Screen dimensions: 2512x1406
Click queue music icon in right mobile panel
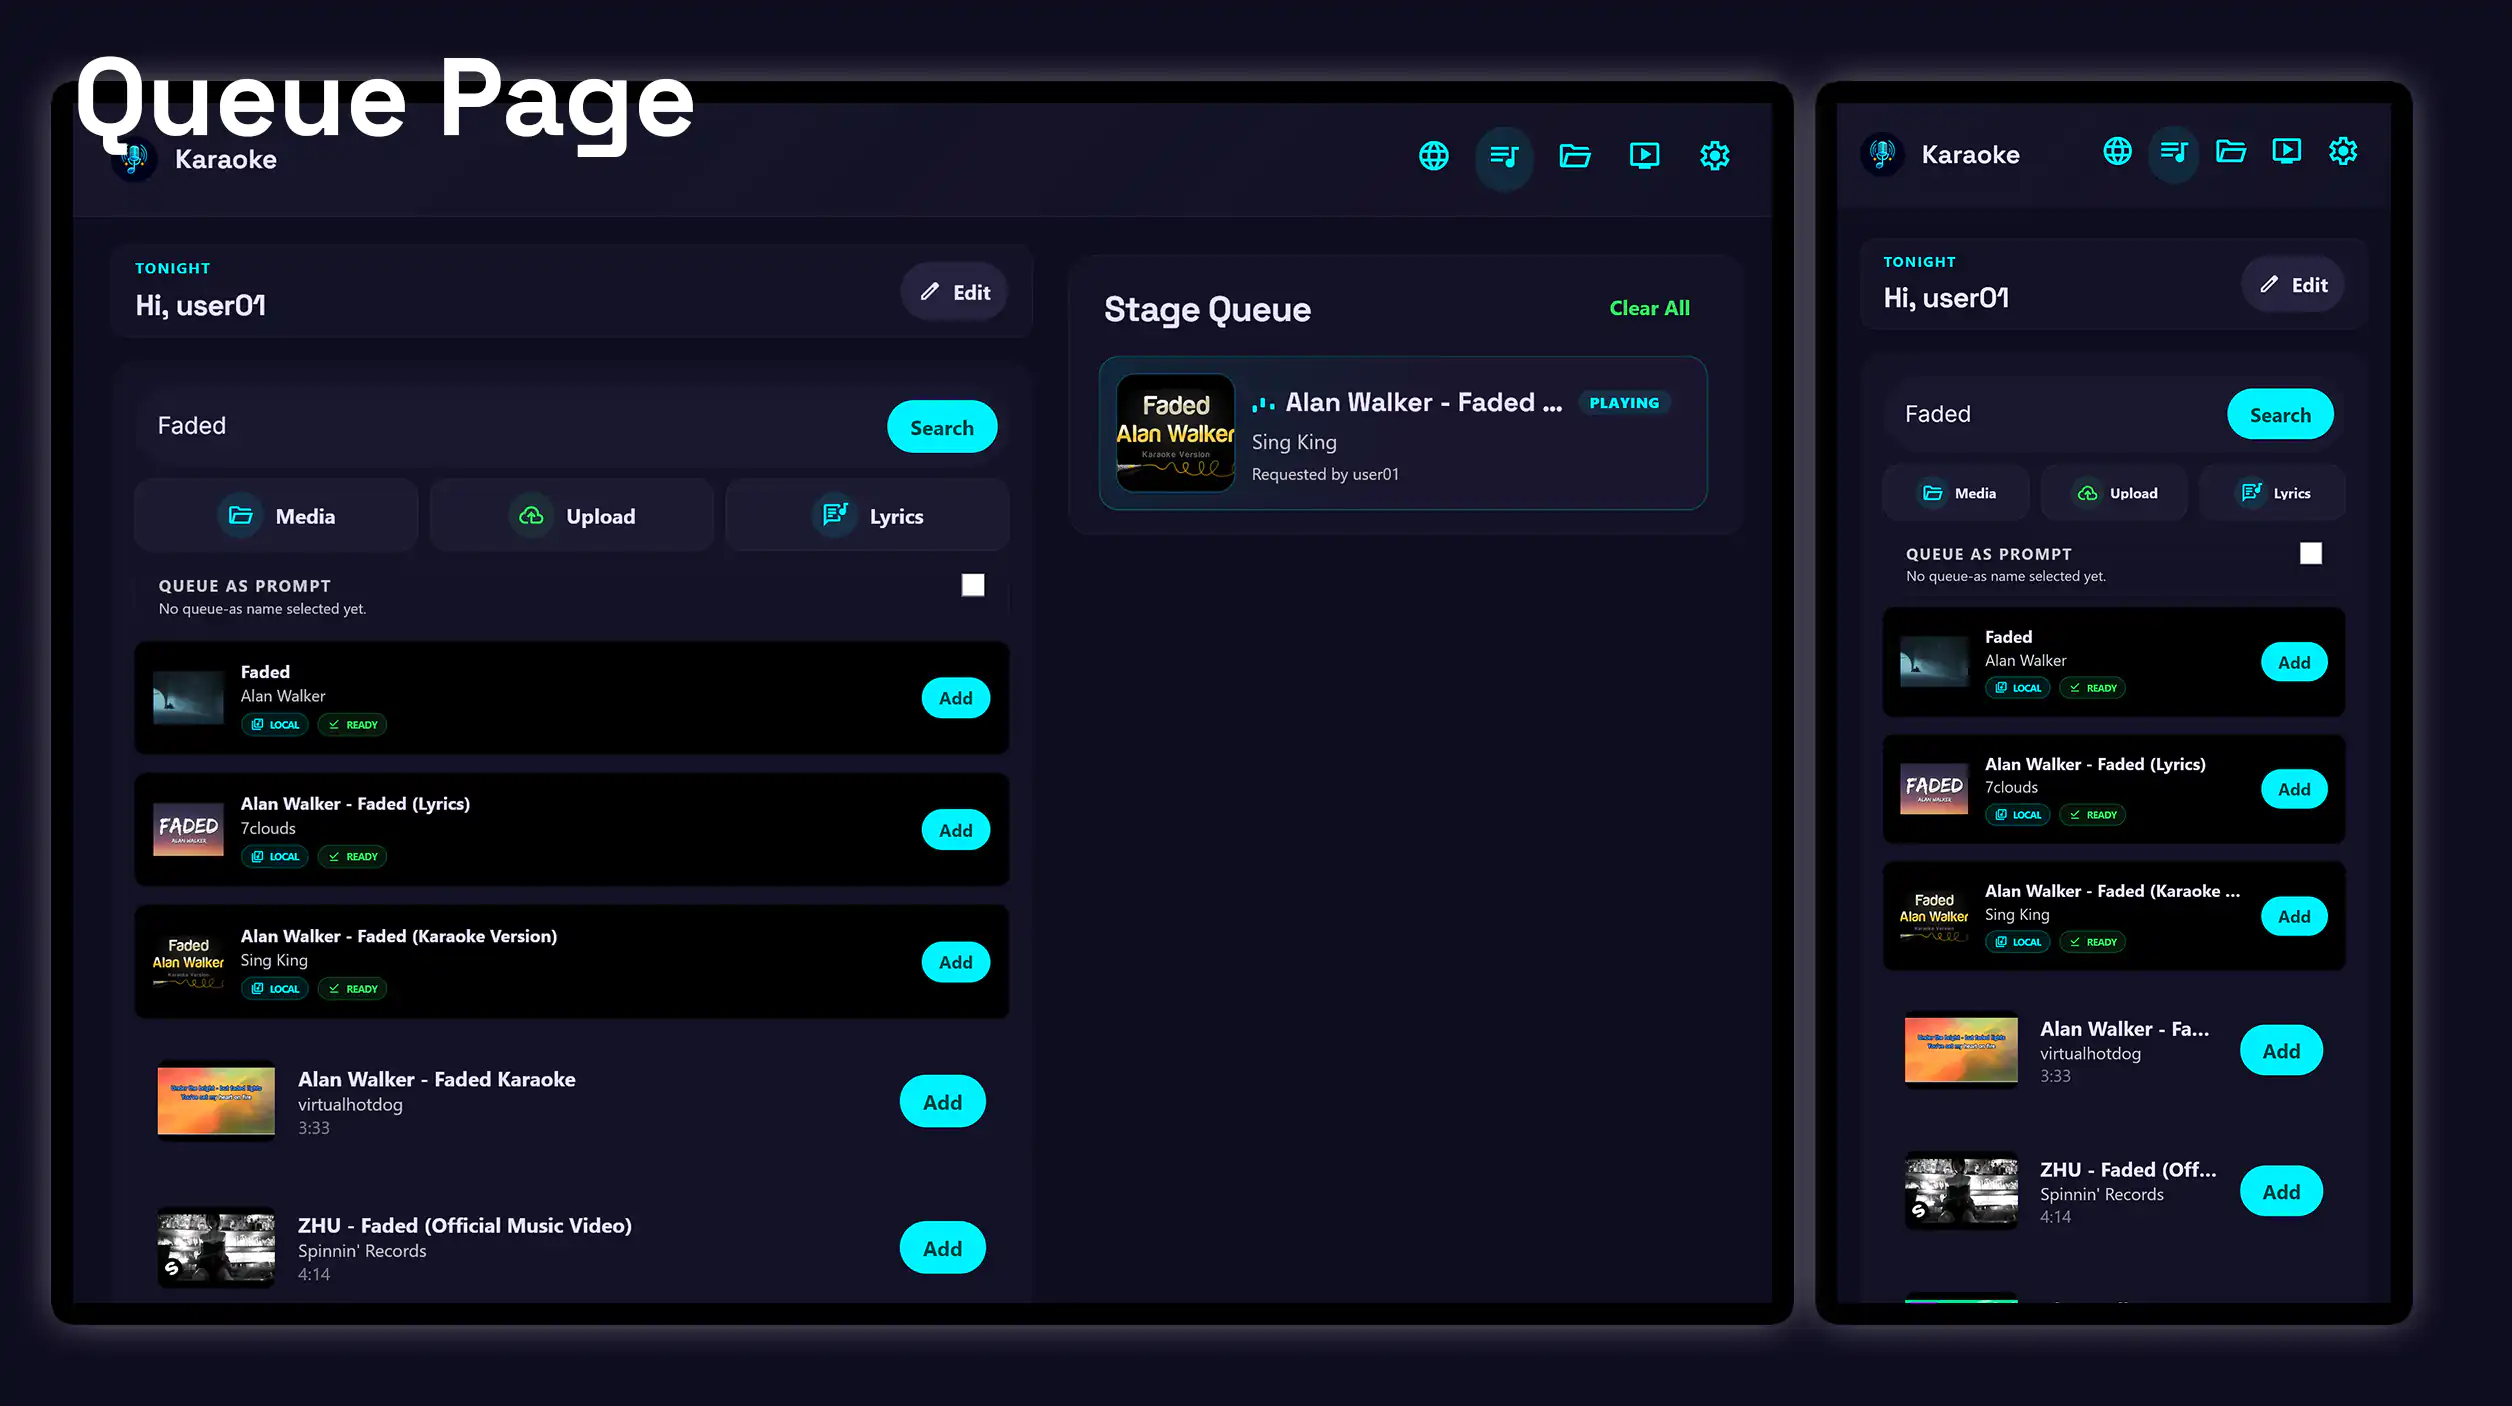[2174, 152]
